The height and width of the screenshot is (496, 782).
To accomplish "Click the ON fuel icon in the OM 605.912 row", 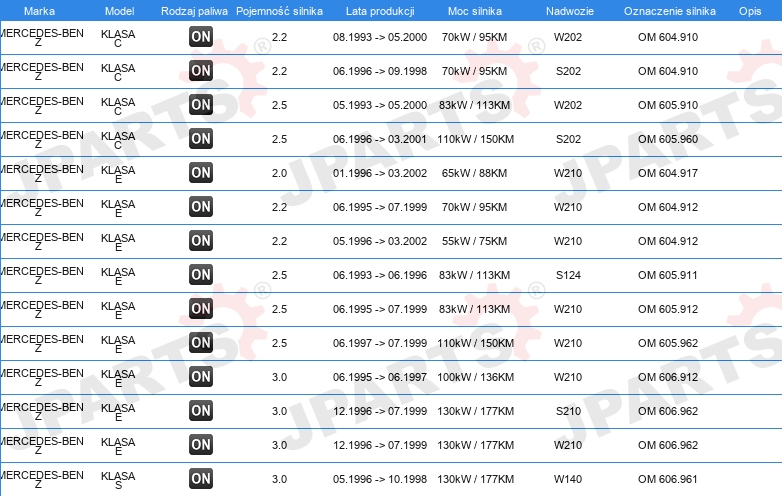I will 201,309.
